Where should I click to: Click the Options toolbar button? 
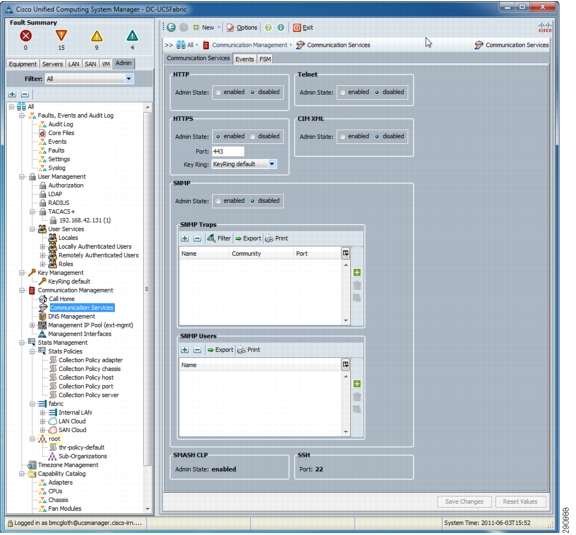pyautogui.click(x=242, y=28)
